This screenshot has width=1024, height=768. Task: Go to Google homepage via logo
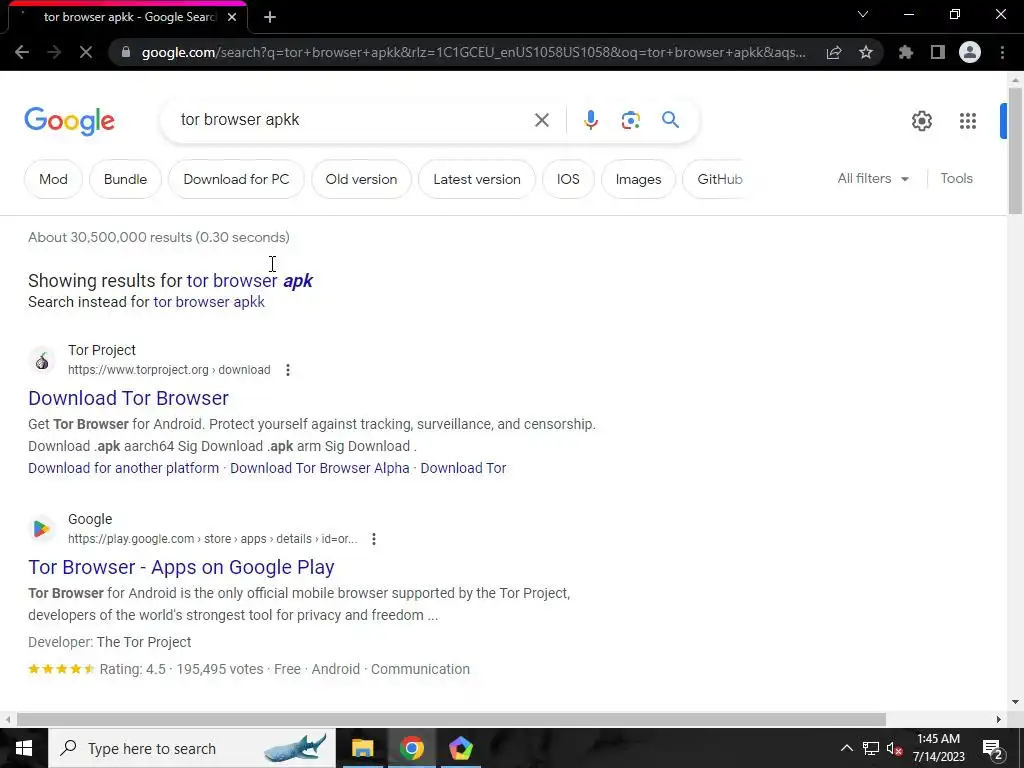69,122
